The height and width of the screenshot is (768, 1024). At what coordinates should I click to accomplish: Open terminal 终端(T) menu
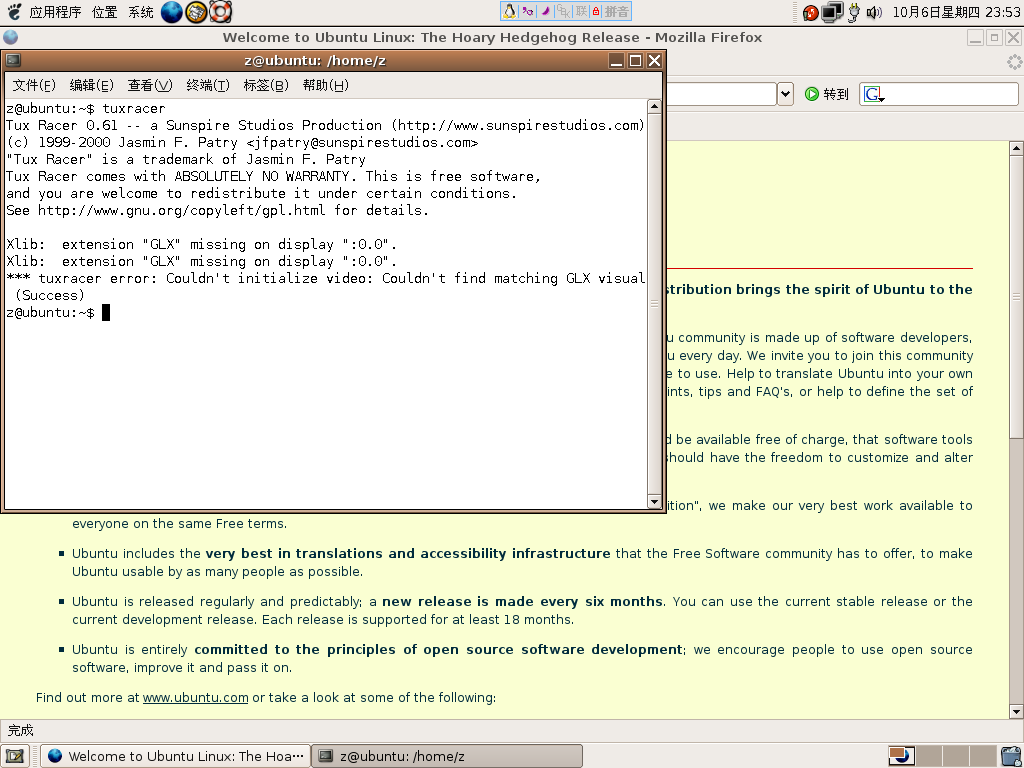click(208, 85)
